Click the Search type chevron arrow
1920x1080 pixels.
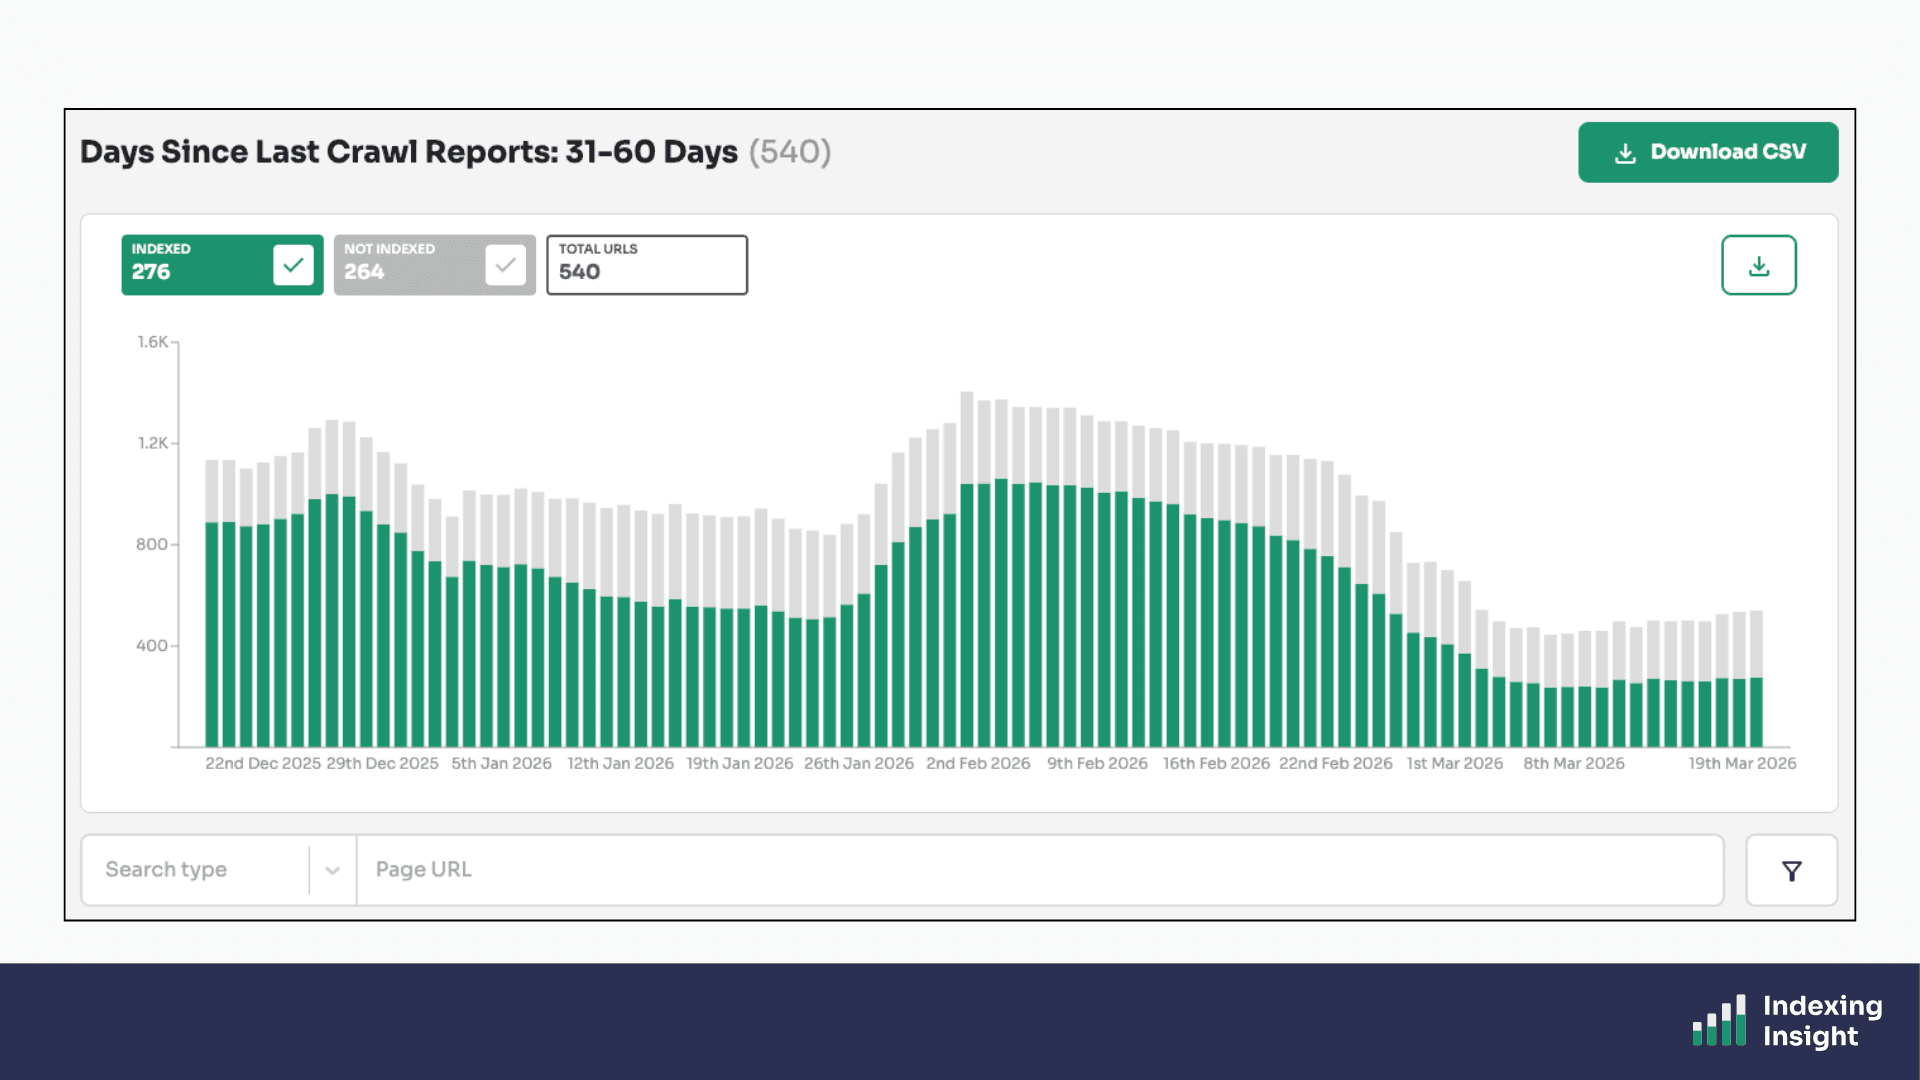click(333, 871)
